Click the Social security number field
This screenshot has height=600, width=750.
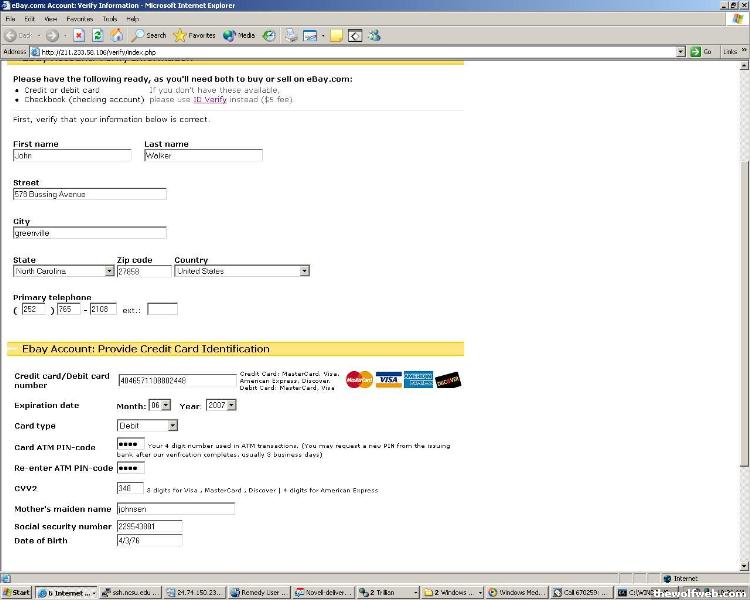[x=149, y=526]
